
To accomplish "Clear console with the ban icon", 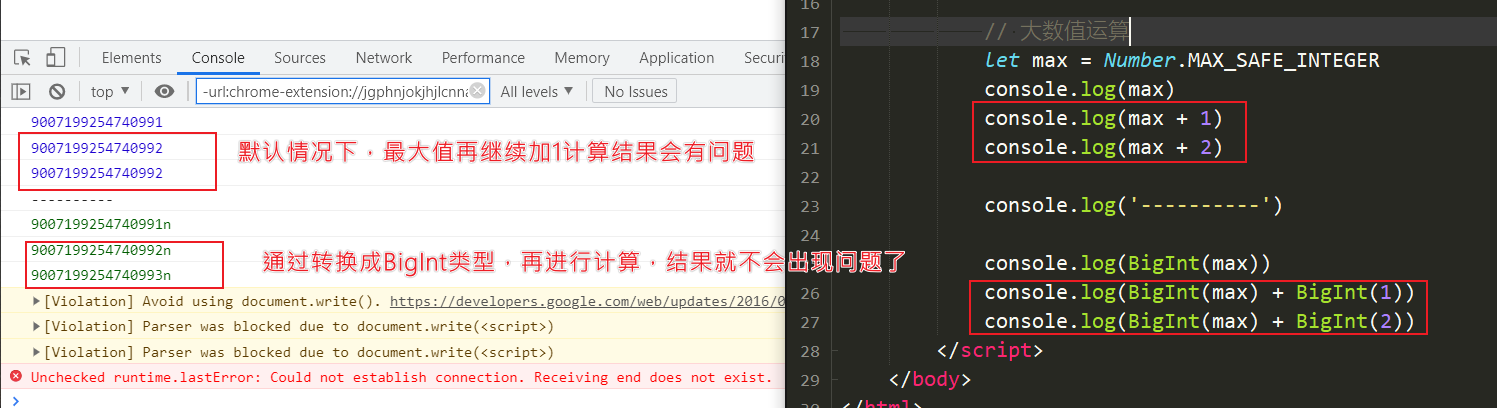I will [57, 92].
